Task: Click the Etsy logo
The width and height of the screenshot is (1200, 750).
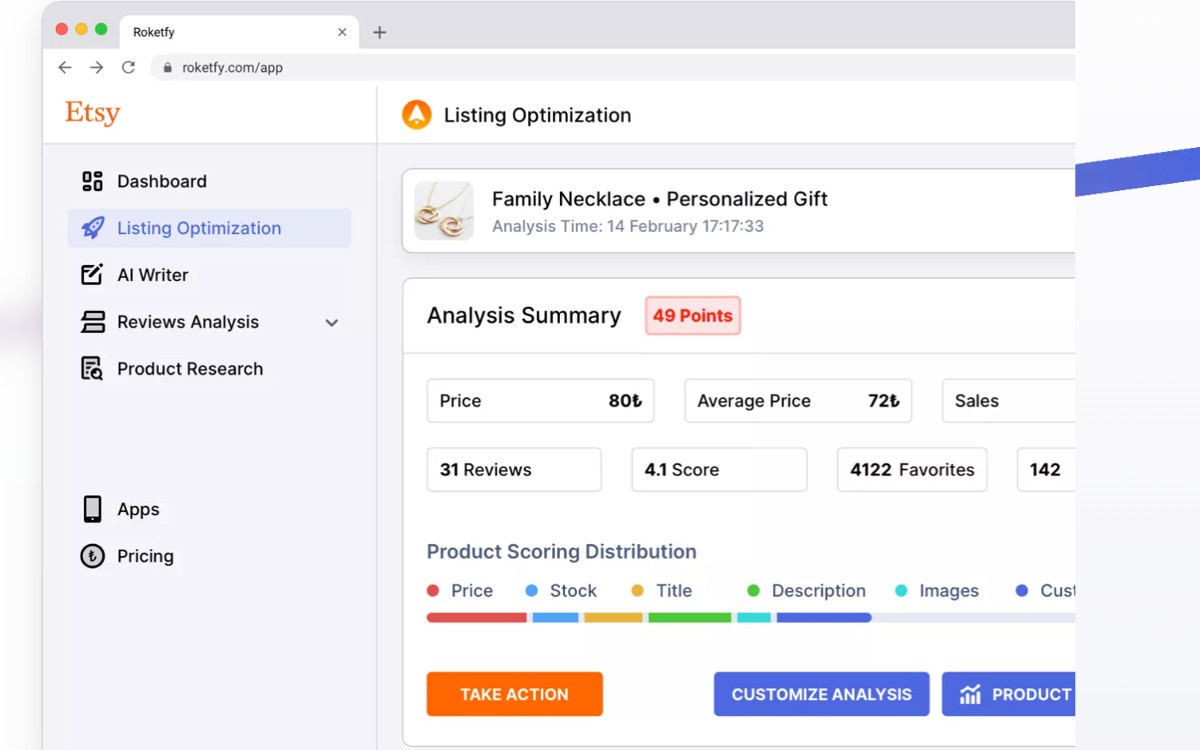Action: tap(93, 113)
